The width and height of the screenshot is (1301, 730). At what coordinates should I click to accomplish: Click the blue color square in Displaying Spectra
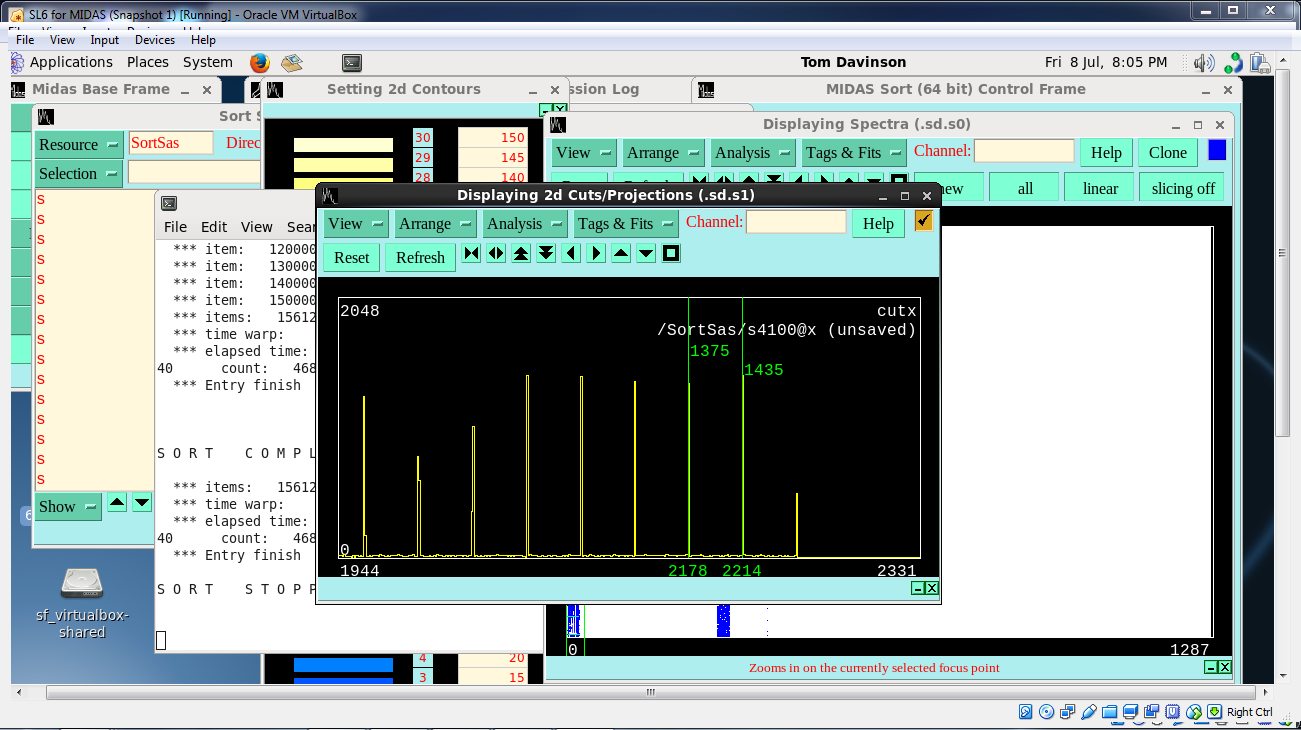[x=1217, y=150]
